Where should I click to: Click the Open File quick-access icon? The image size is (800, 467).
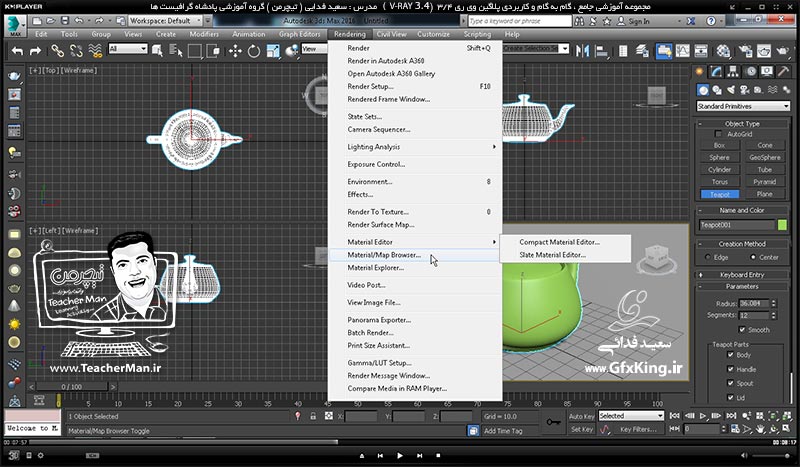pyautogui.click(x=51, y=21)
